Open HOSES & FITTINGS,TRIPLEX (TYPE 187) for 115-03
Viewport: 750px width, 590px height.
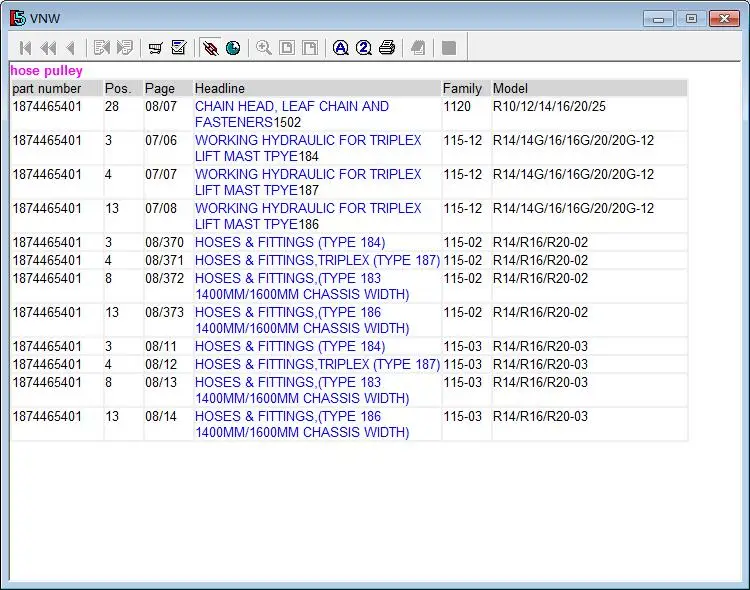tap(317, 364)
